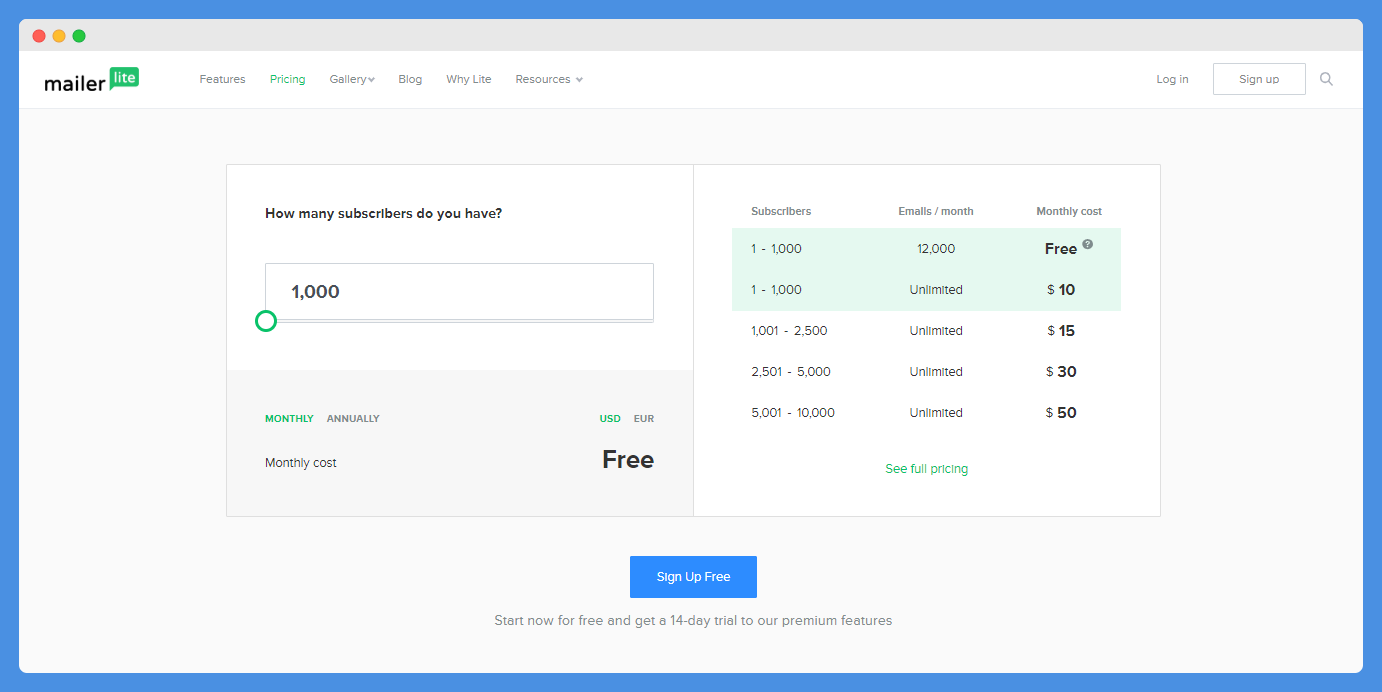Click the Sign Up Free button

coord(693,577)
